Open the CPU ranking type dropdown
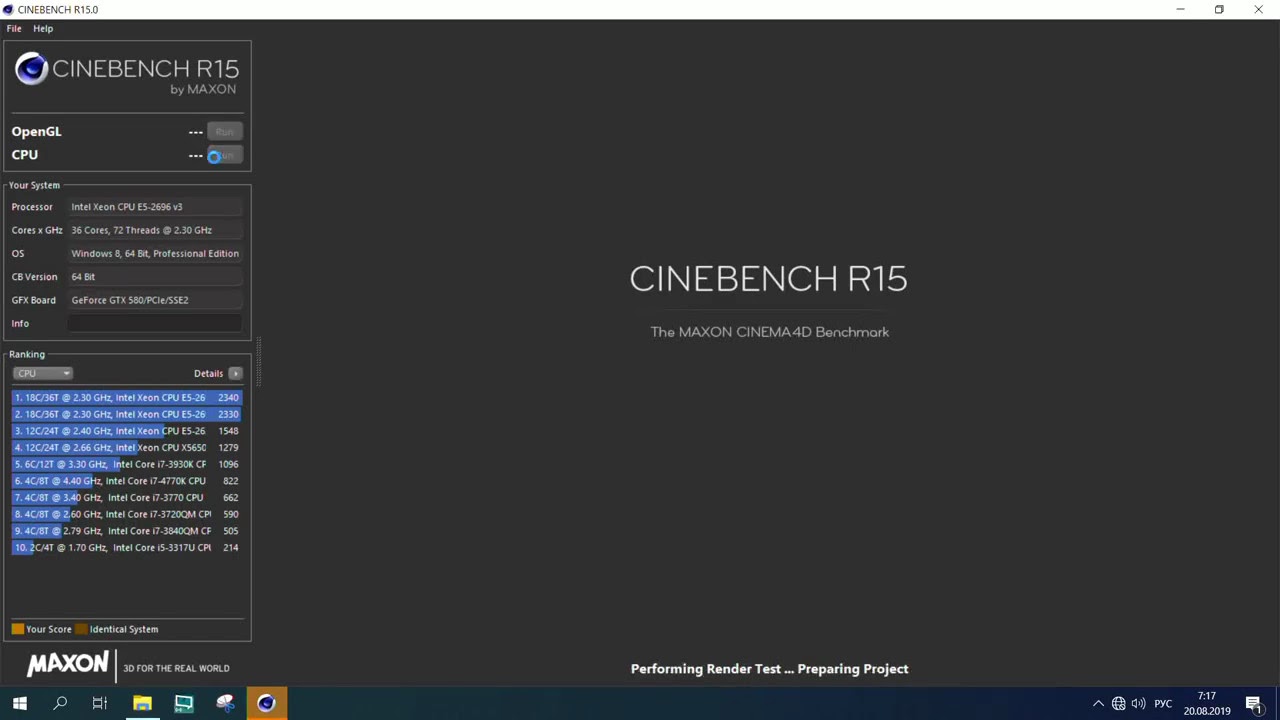1280x720 pixels. click(x=42, y=373)
